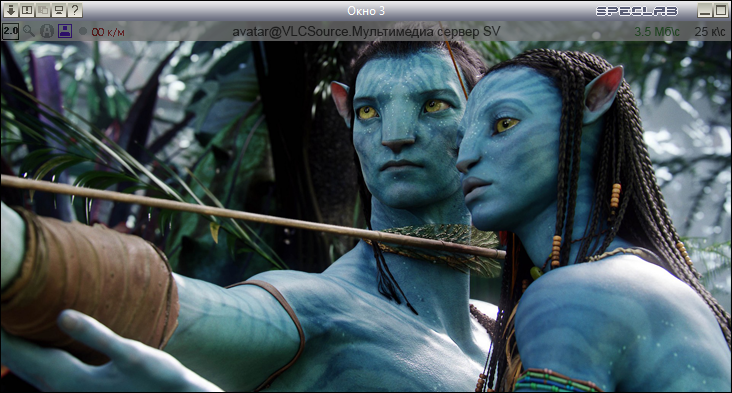The width and height of the screenshot is (732, 393).
Task: Click the purple operator icon
Action: click(x=64, y=31)
